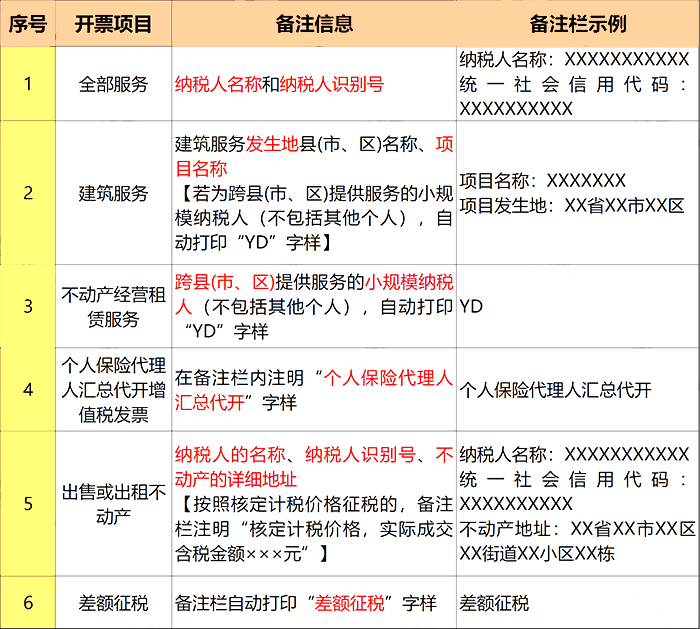Click example cell 个人保险代理人汇总代开
Image resolution: width=700 pixels, height=629 pixels.
coord(578,390)
